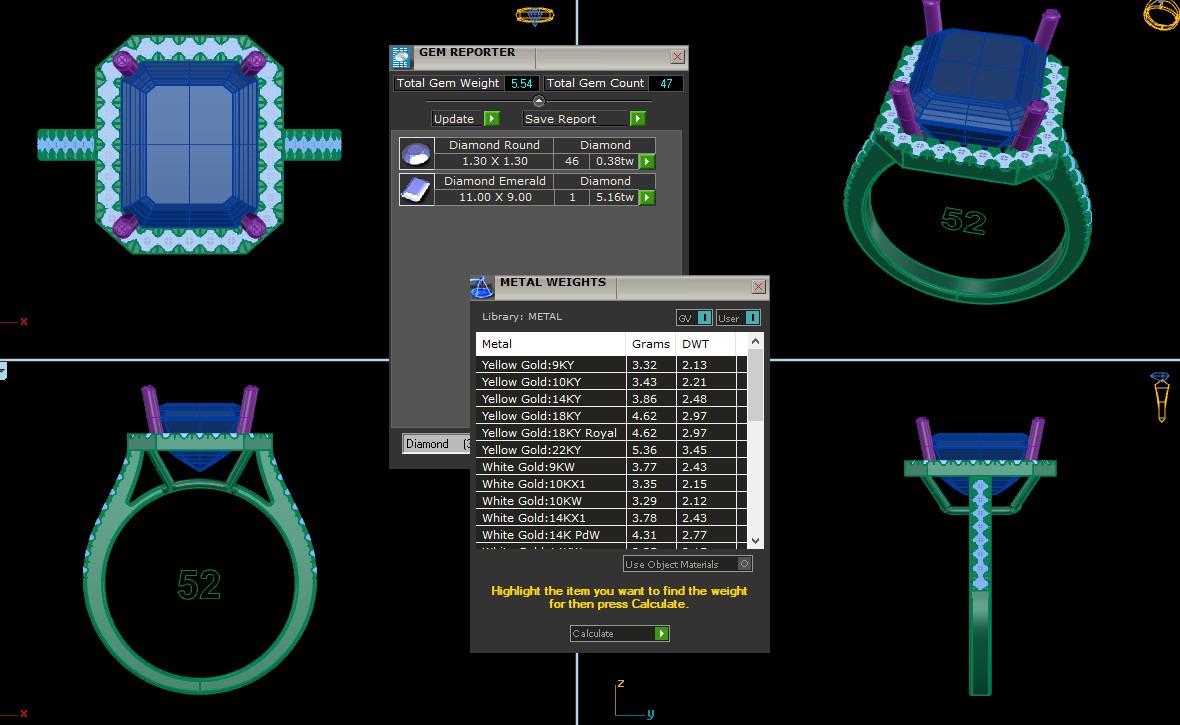The width and height of the screenshot is (1180, 725).
Task: Click the green arrow beside 5.16tw
Action: click(x=647, y=197)
